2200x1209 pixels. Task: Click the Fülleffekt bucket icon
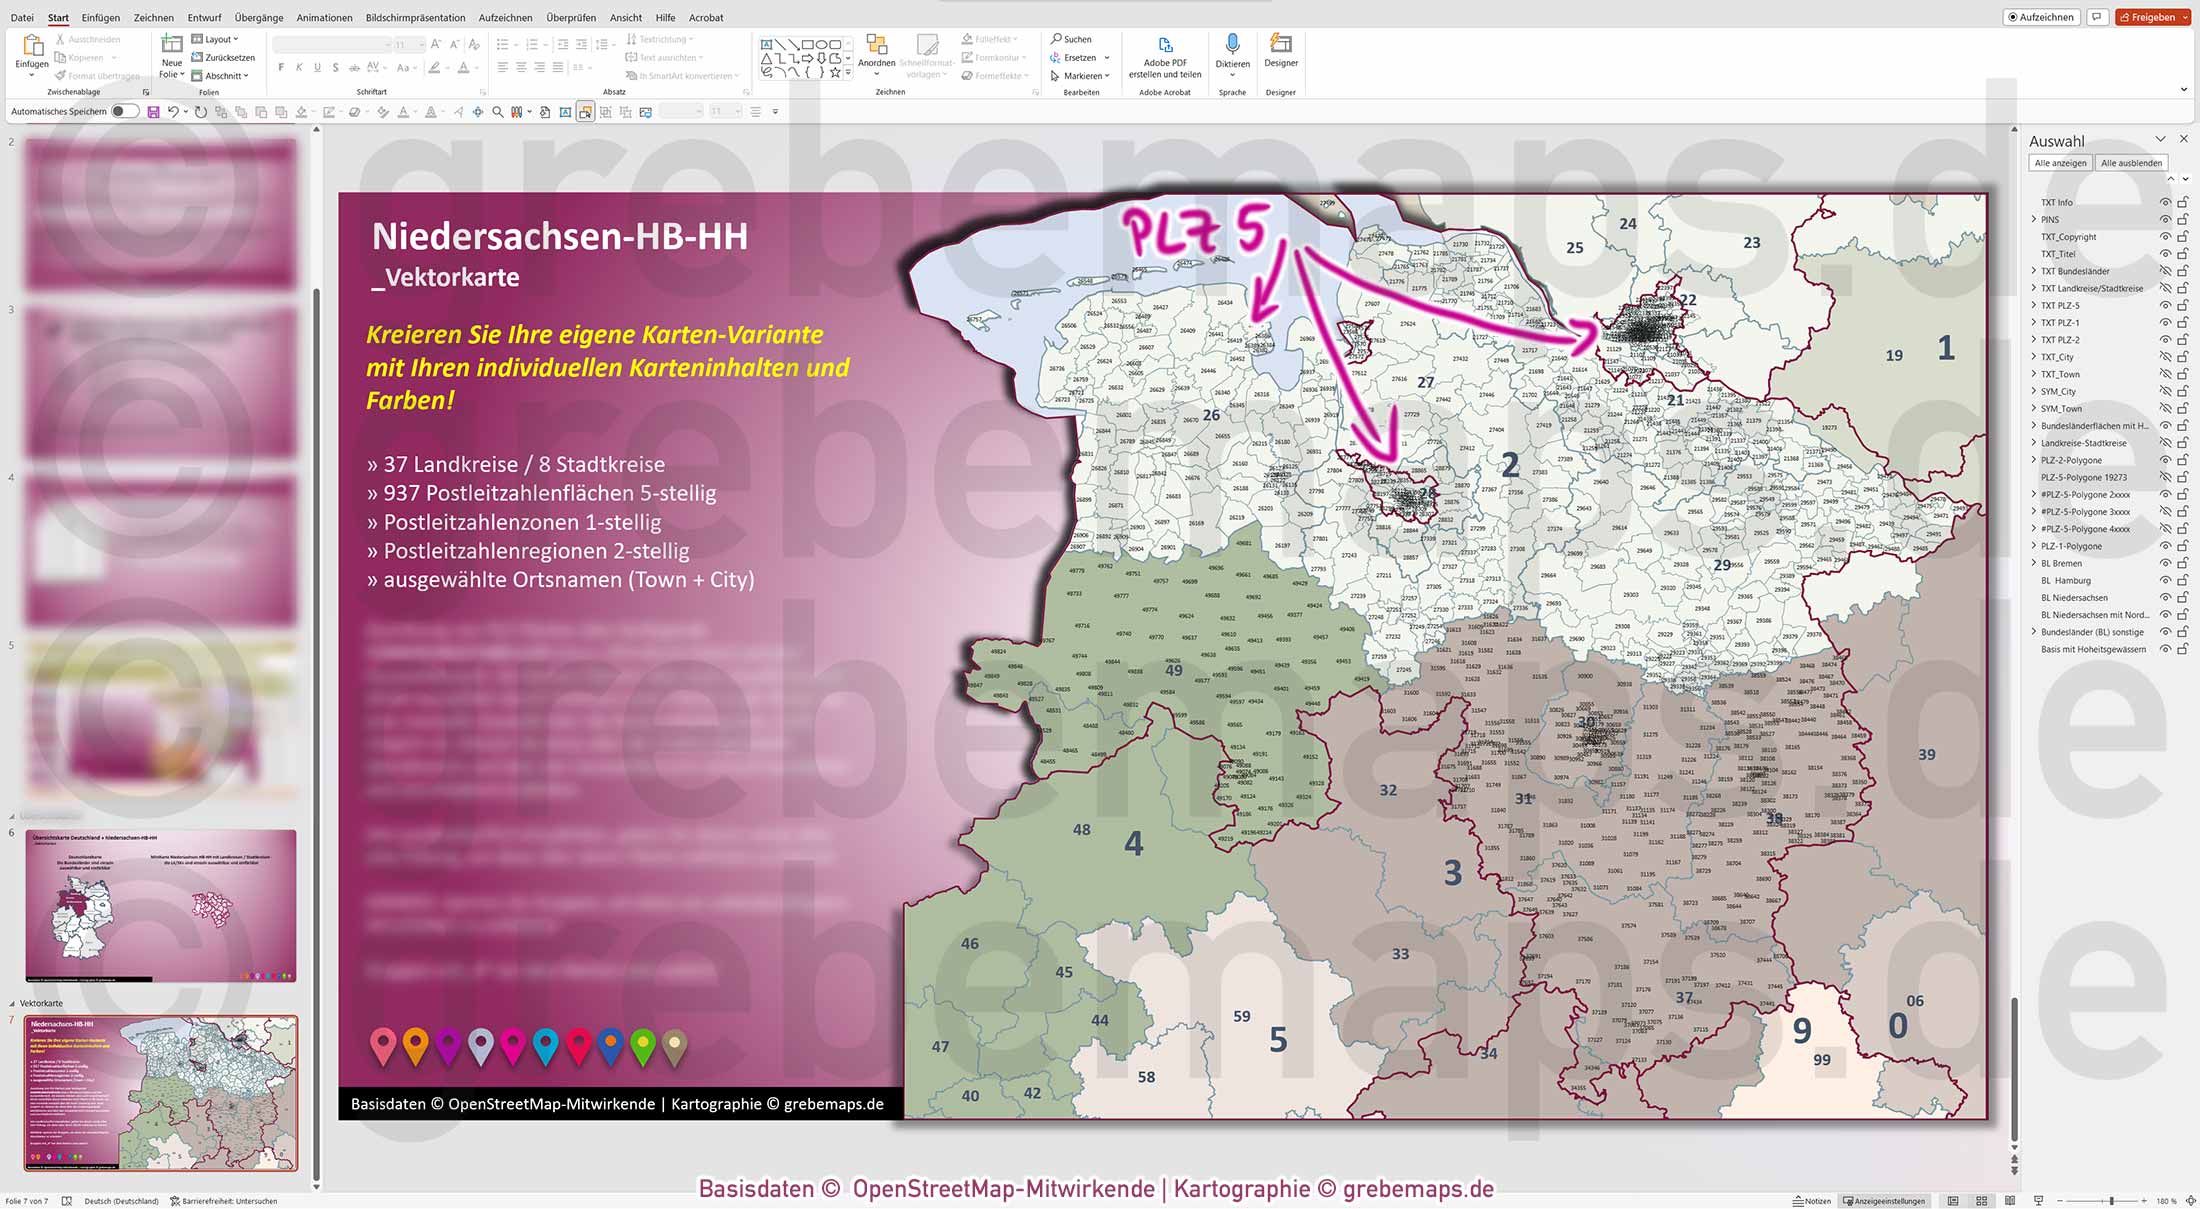(966, 39)
